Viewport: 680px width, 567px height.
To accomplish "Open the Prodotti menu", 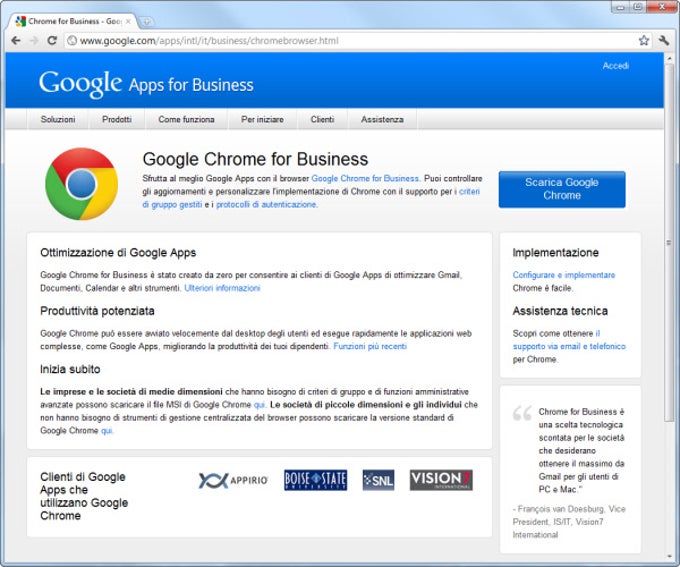I will [117, 119].
